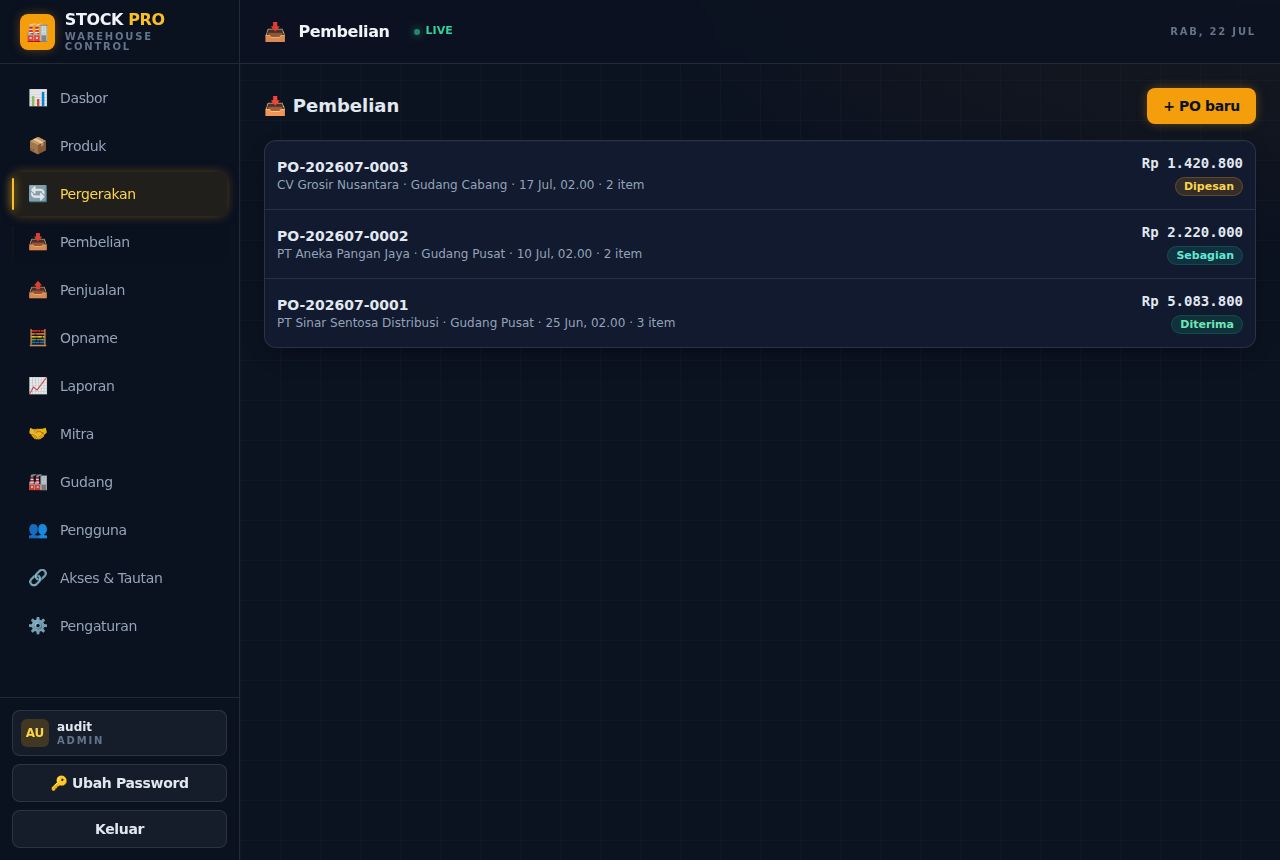Log out using the Keluar button

click(120, 829)
